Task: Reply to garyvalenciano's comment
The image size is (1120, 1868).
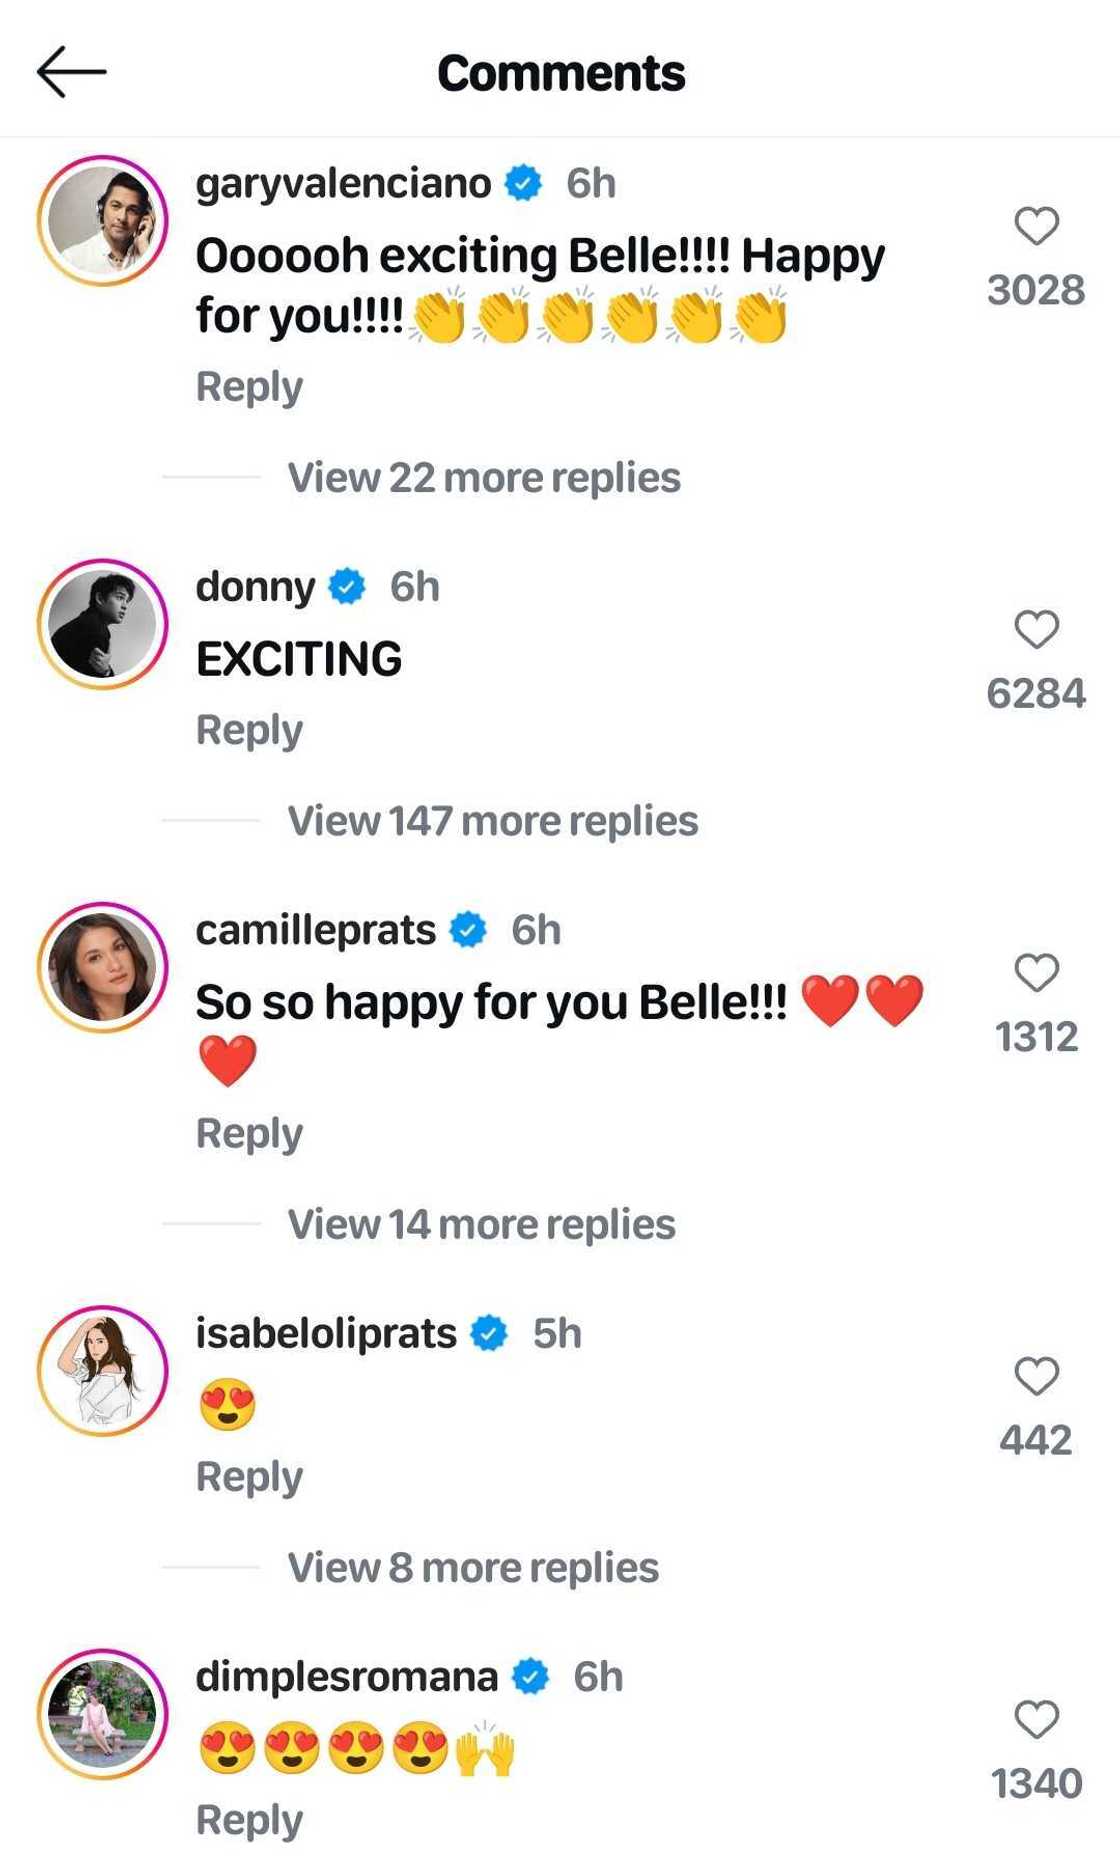Action: [249, 387]
